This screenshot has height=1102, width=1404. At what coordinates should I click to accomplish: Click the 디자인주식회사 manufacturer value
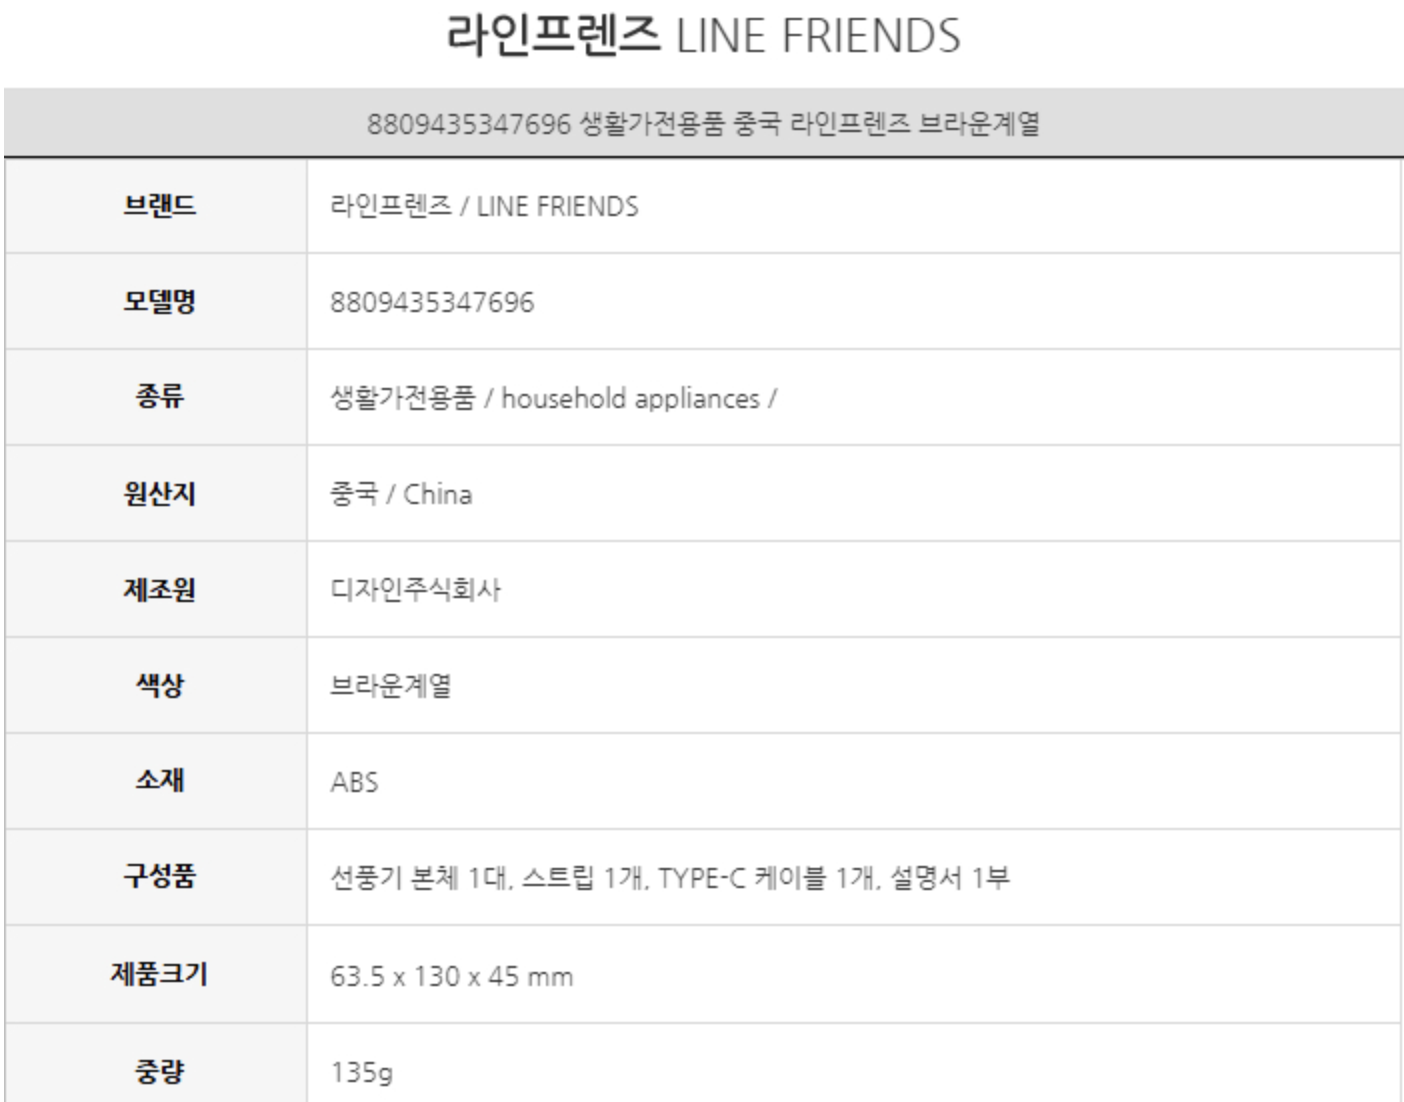(x=415, y=590)
